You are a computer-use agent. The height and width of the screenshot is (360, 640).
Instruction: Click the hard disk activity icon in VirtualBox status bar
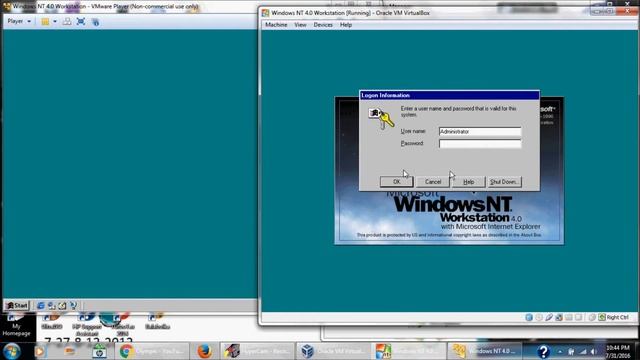point(529,317)
